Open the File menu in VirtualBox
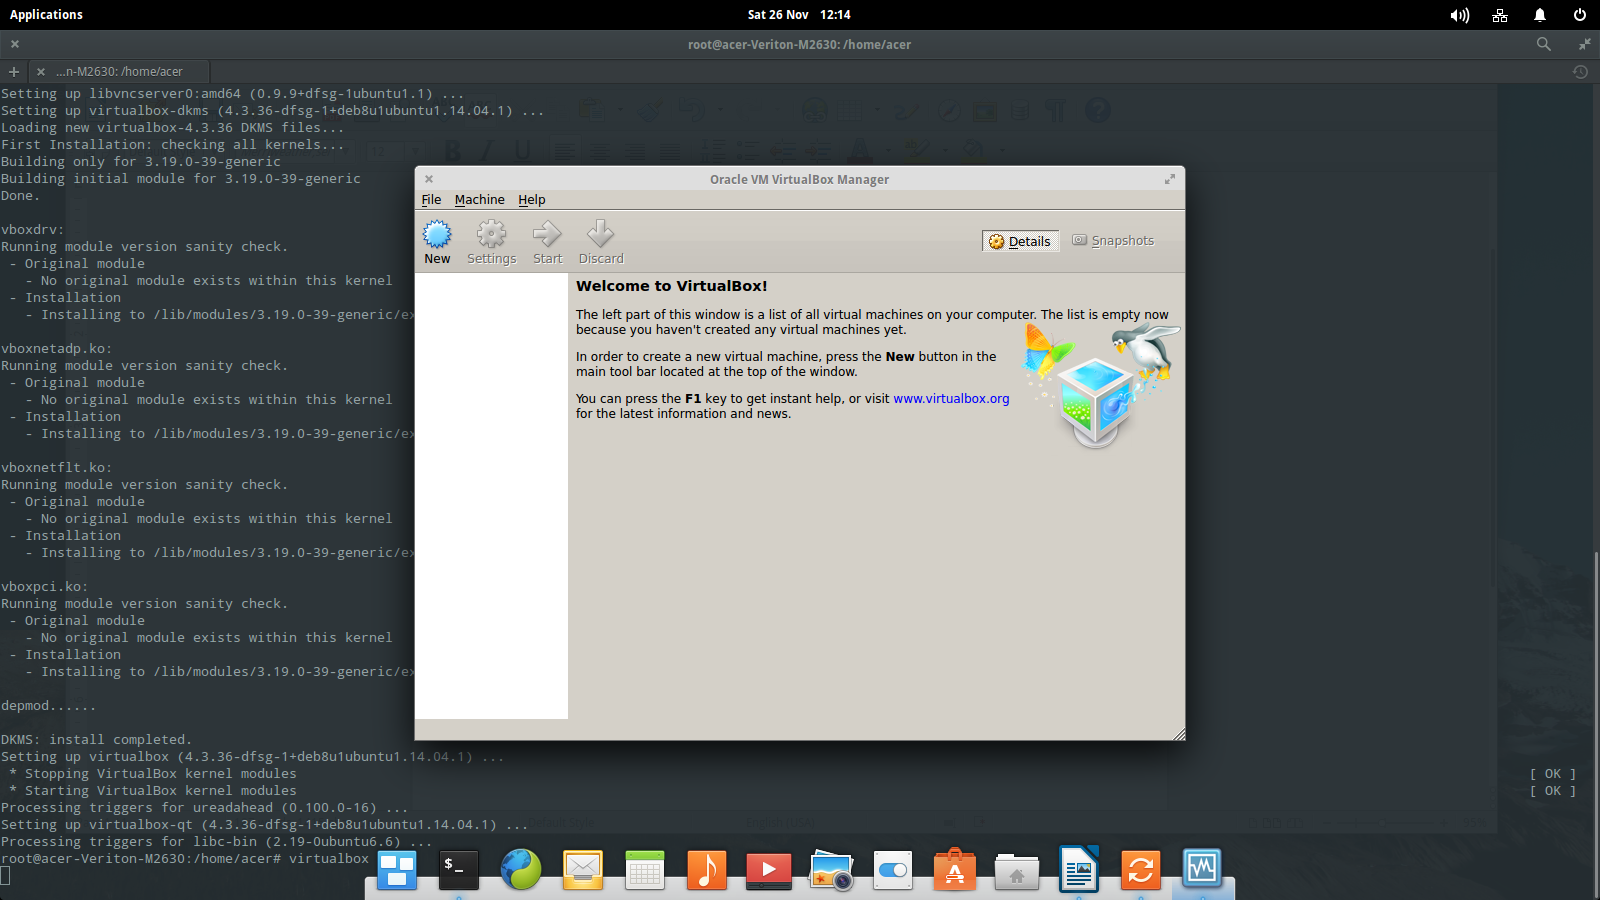This screenshot has height=900, width=1600. [431, 200]
